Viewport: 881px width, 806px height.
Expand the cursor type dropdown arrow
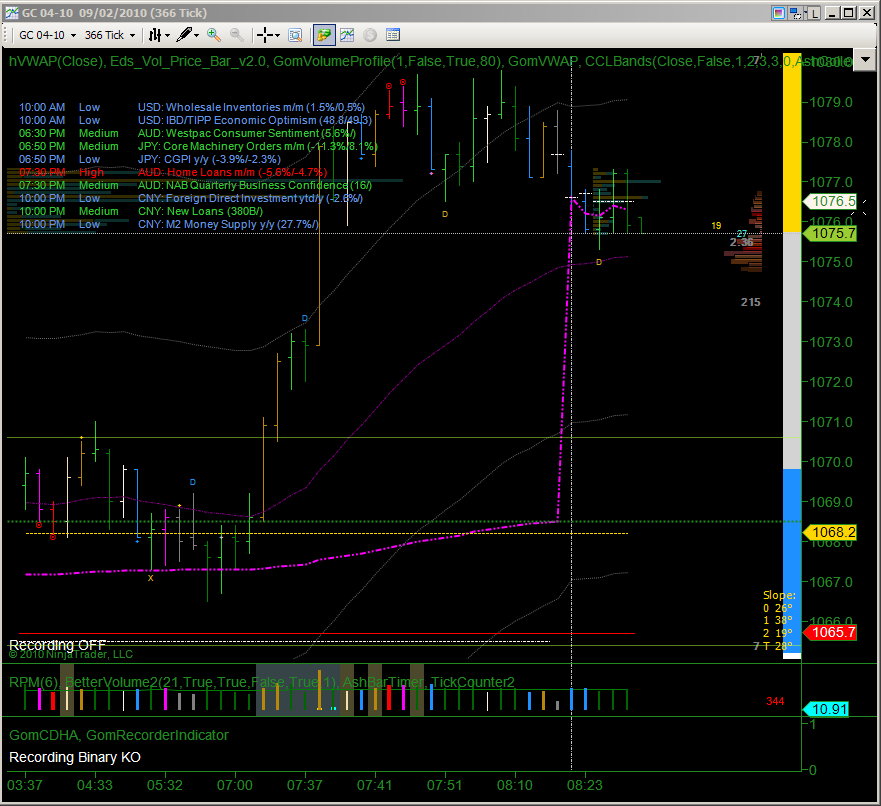pos(277,35)
